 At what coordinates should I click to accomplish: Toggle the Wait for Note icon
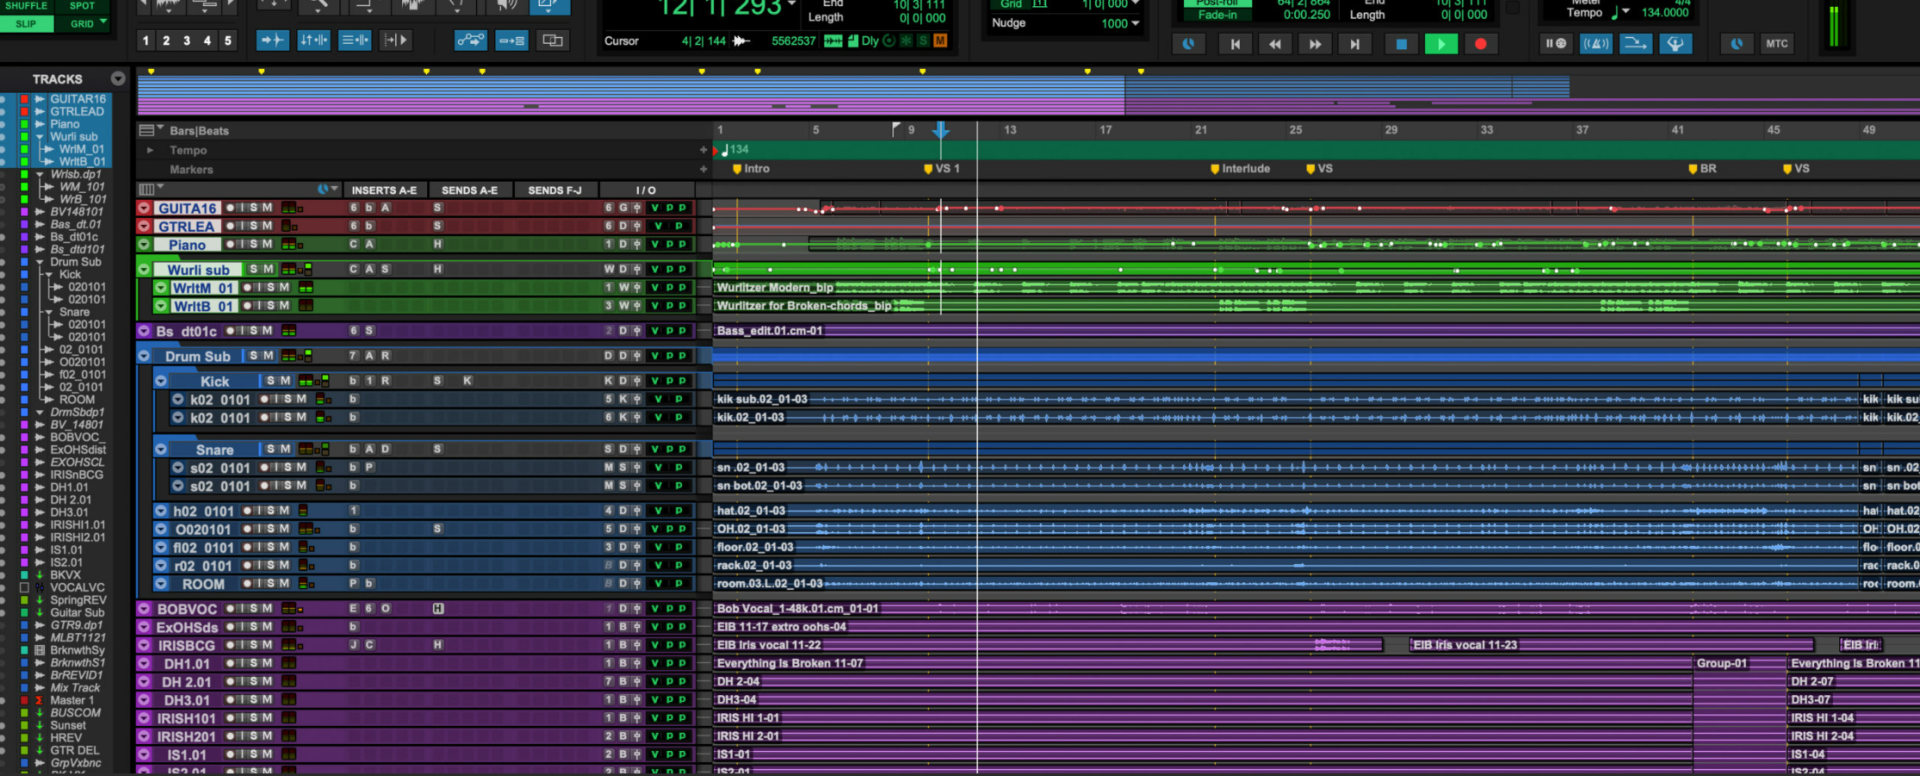point(1556,43)
